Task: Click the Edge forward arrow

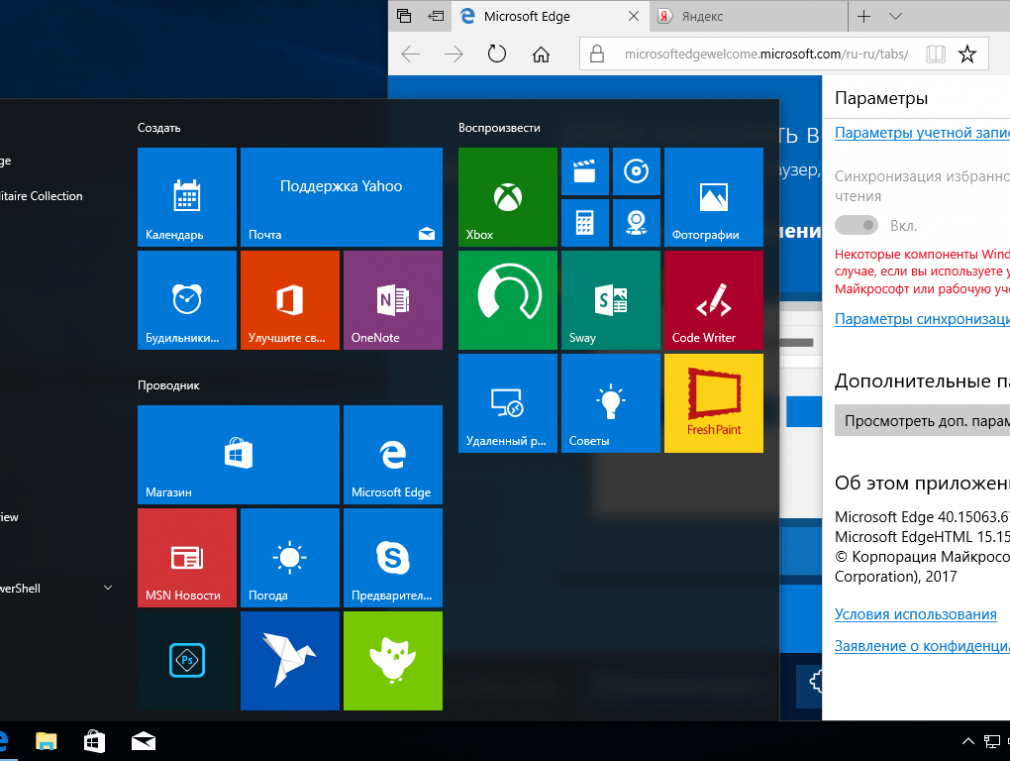Action: pyautogui.click(x=453, y=54)
